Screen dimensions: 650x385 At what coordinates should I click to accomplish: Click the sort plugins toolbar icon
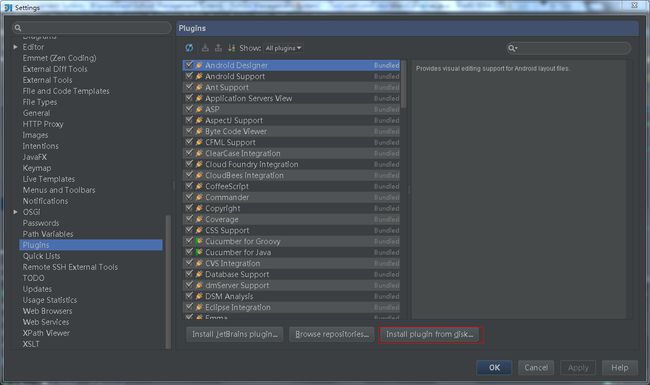tap(231, 48)
